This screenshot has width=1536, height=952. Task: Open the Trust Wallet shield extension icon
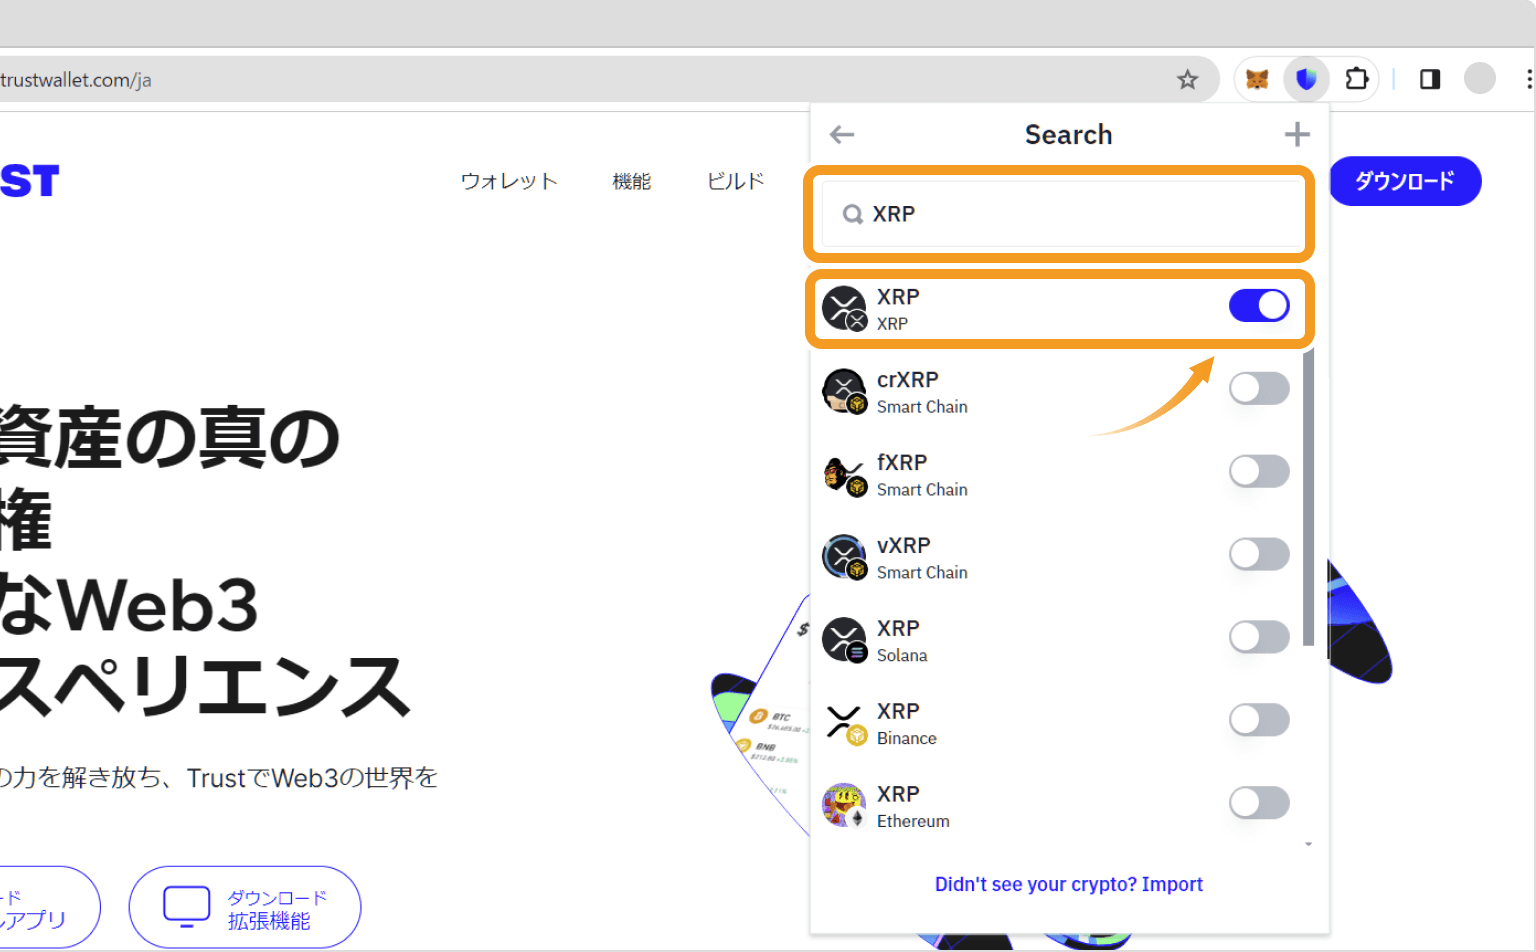click(x=1306, y=79)
